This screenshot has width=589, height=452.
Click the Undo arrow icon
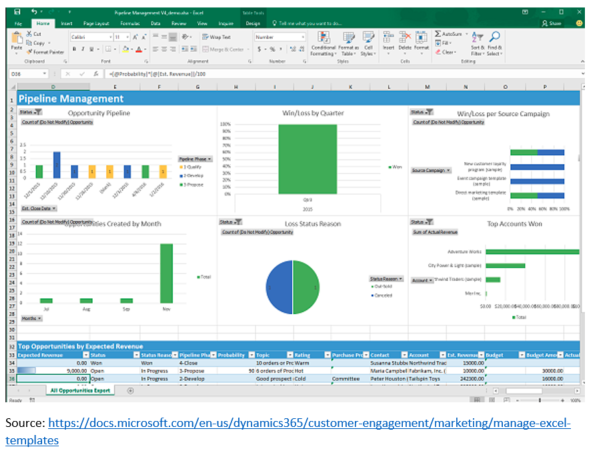(34, 12)
